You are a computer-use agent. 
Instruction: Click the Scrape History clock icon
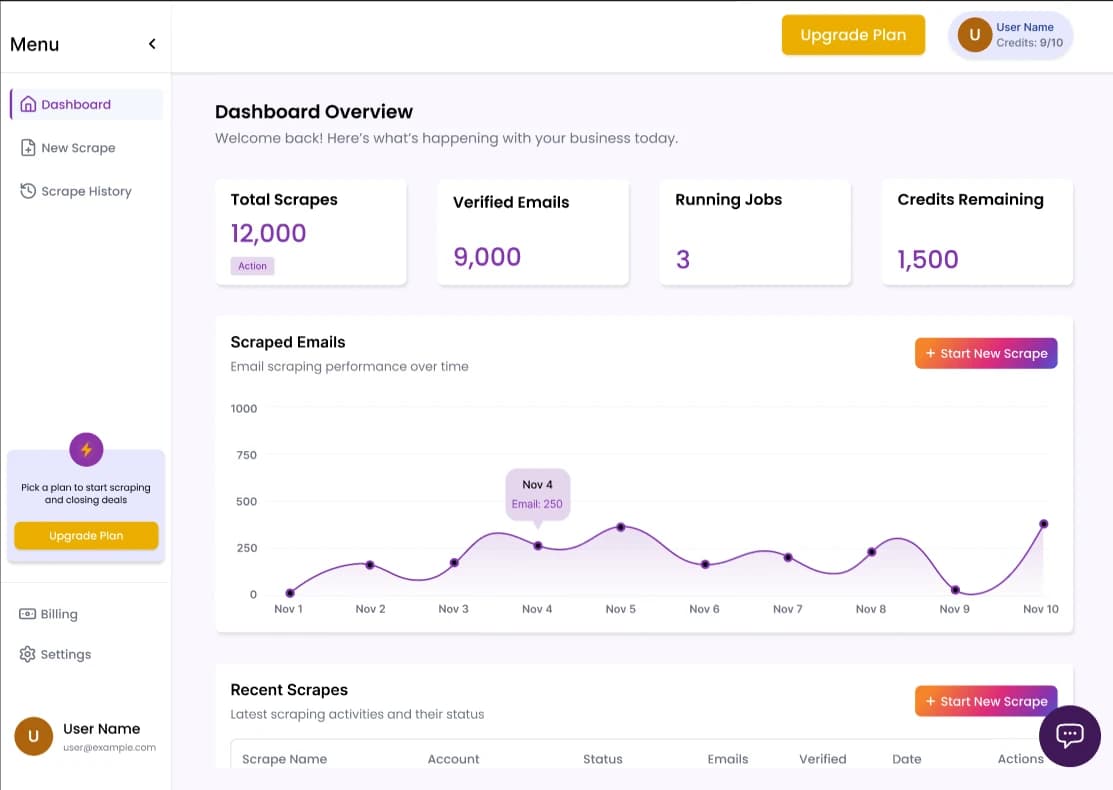point(28,191)
